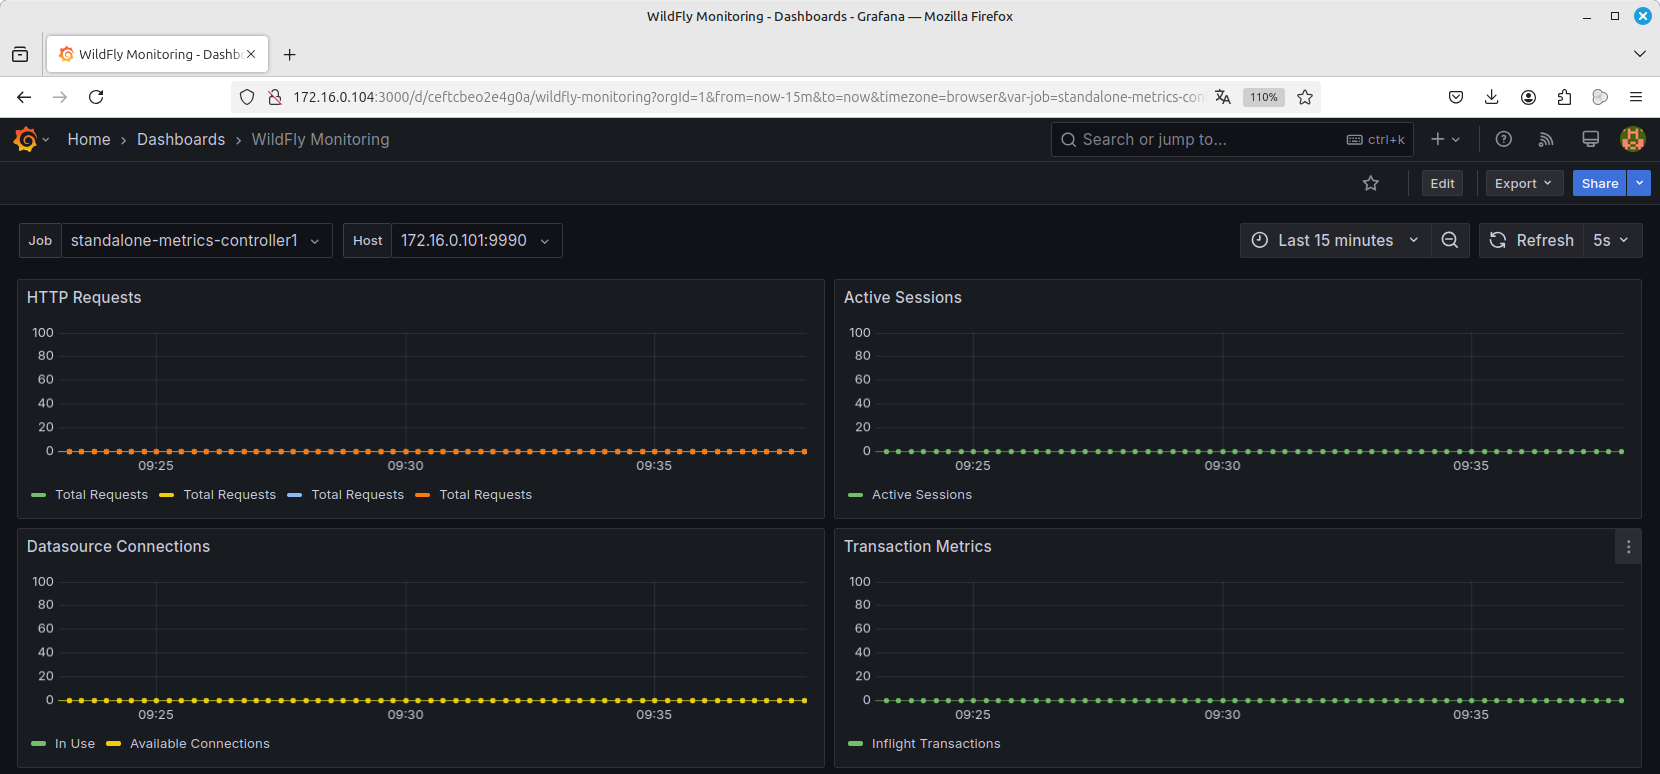Click the Grafana logo menu icon
Screen dimensions: 1660x774
click(x=26, y=140)
